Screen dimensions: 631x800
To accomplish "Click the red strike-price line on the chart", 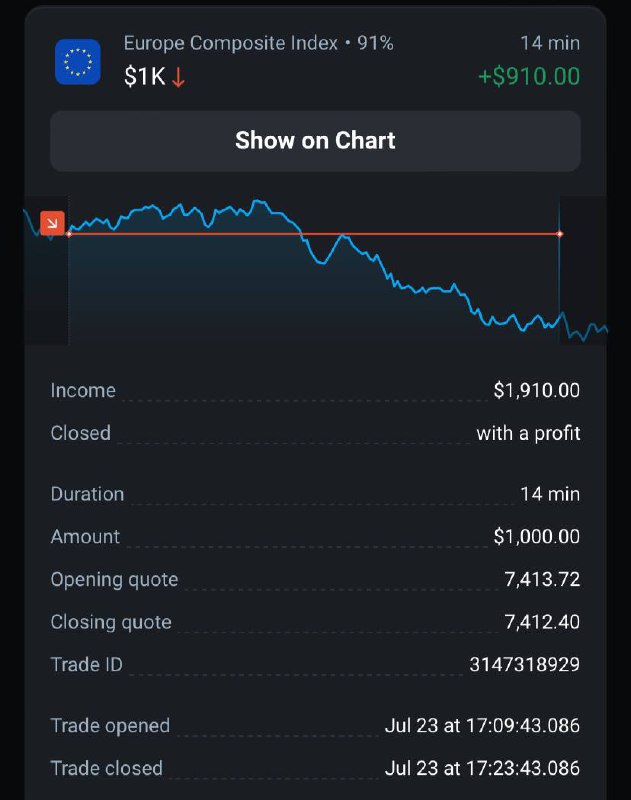I will [x=314, y=234].
